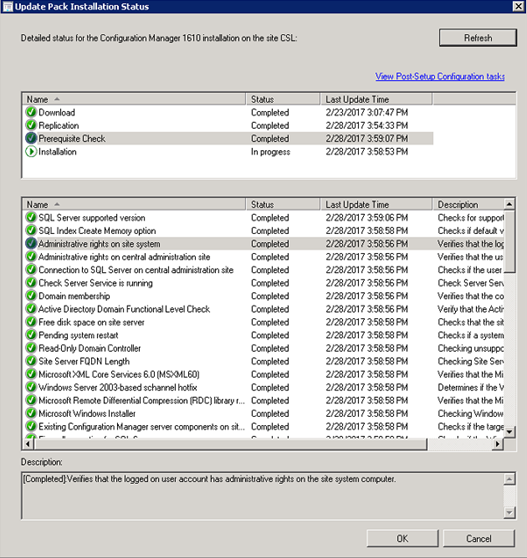Viewport: 527px width, 558px height.
Task: Click the status icon for SQL Index Create Memory option
Action: 31,231
